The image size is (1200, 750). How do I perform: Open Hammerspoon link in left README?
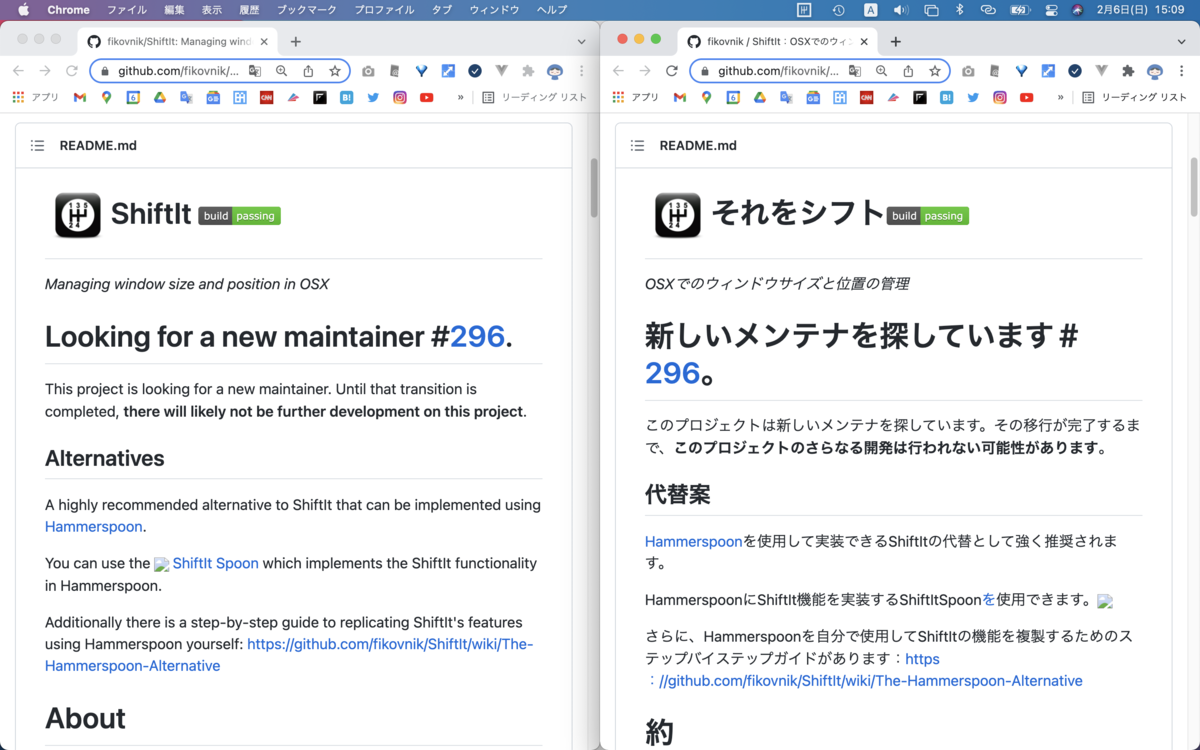tap(94, 526)
